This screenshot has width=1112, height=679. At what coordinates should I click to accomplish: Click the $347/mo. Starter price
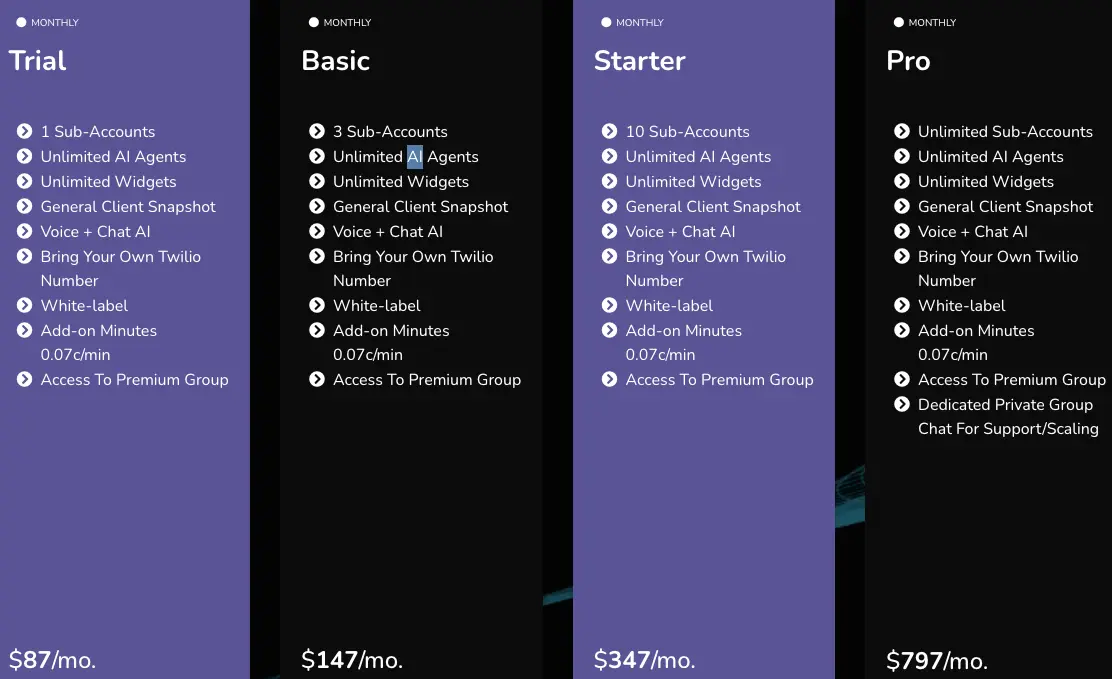(645, 660)
